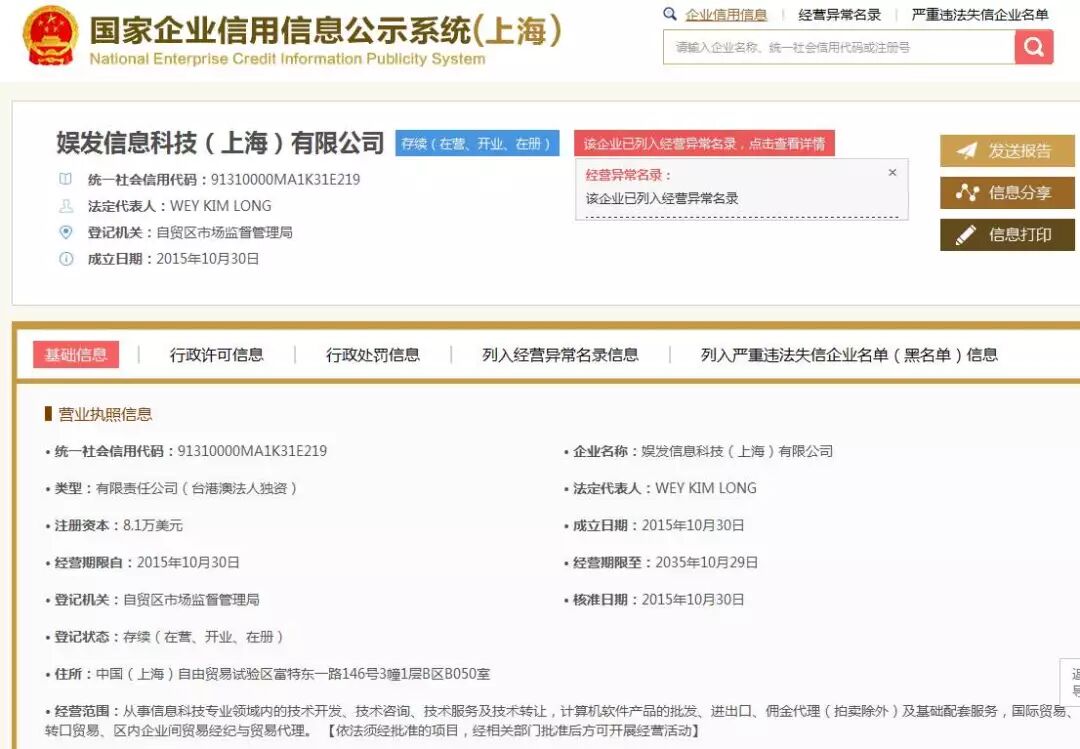Click the company title 娱发信息科技（上海）有限公司
This screenshot has height=749, width=1080.
(220, 143)
